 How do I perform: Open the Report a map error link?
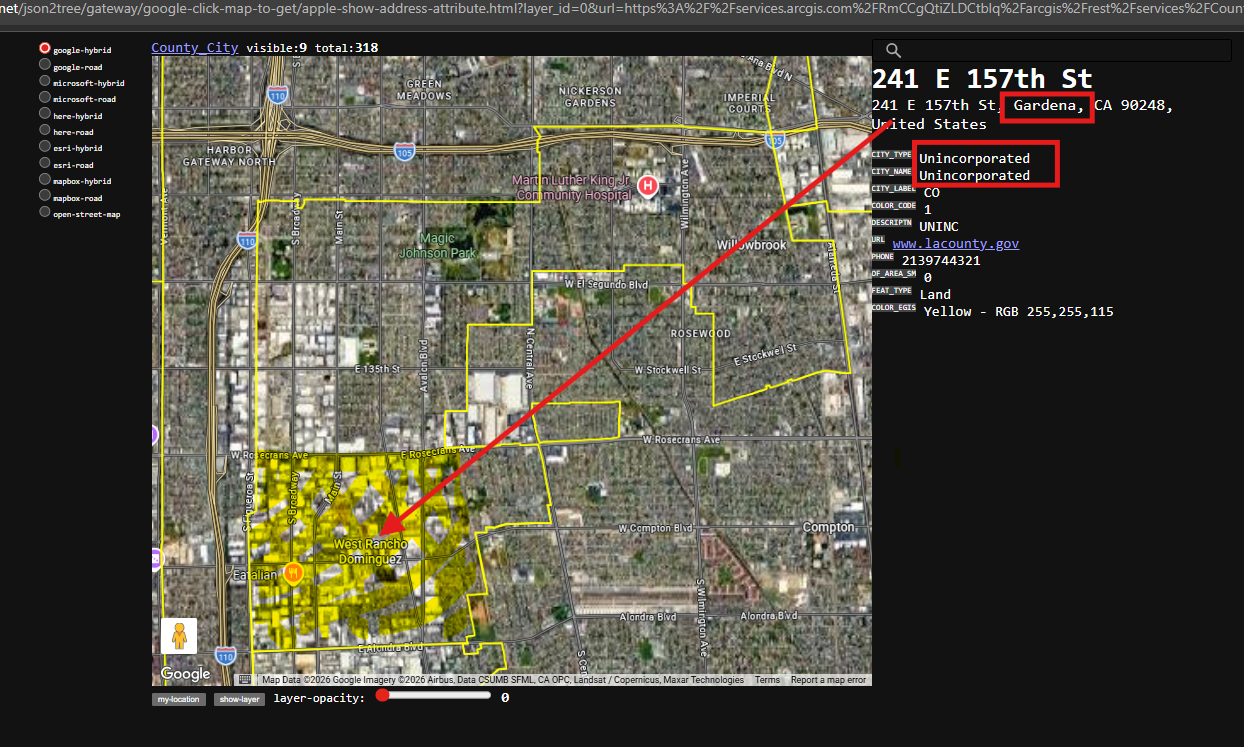click(x=828, y=680)
